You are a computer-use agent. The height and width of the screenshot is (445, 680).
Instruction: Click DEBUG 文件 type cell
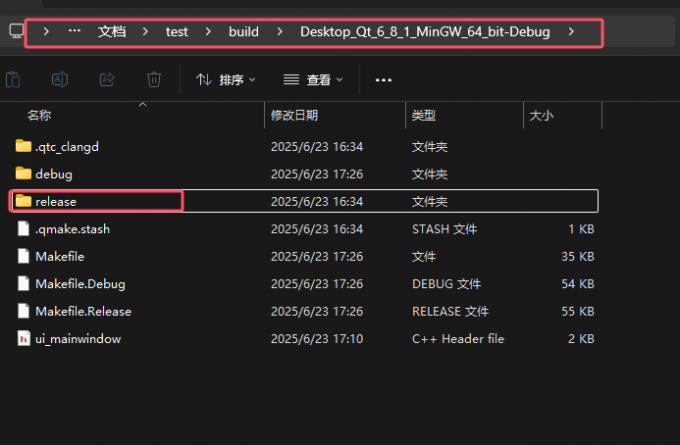[x=446, y=284]
